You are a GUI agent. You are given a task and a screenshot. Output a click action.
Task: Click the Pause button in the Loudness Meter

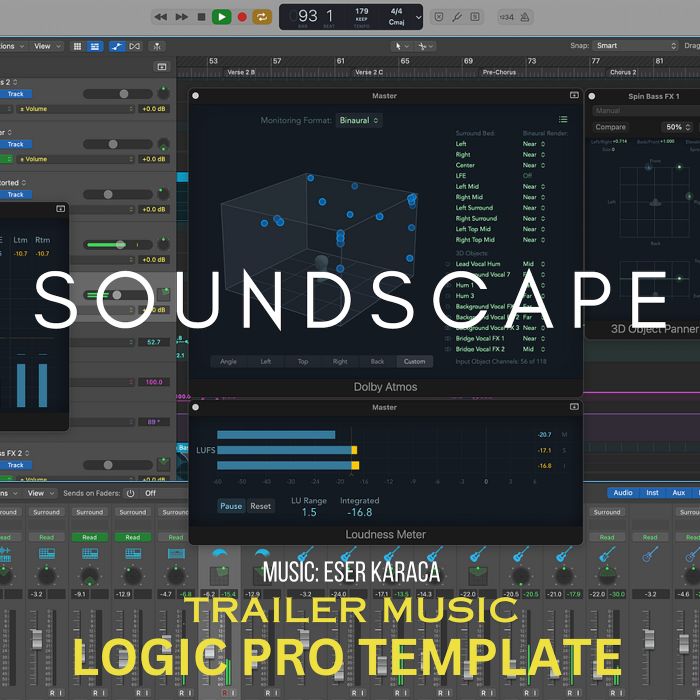231,506
